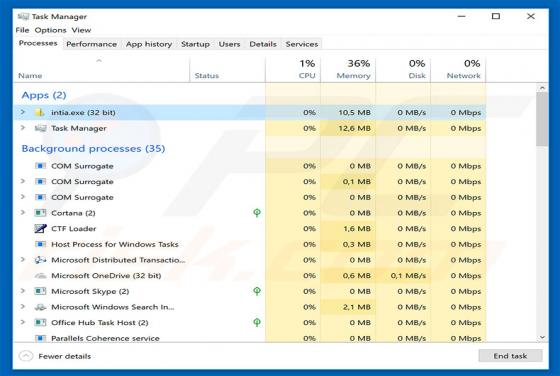Select the Processes tab
Viewport: 560px width, 376px height.
point(38,43)
